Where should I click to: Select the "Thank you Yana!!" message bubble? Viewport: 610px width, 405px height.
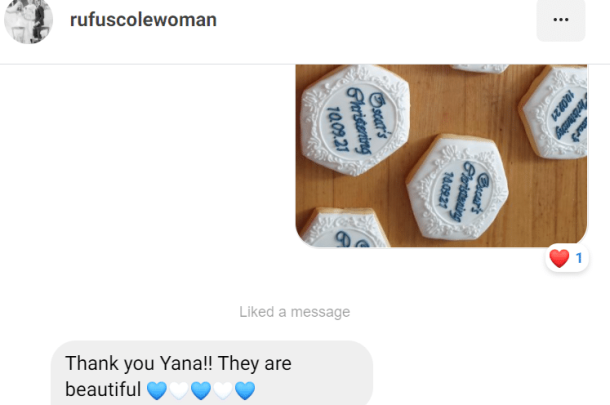pos(212,373)
